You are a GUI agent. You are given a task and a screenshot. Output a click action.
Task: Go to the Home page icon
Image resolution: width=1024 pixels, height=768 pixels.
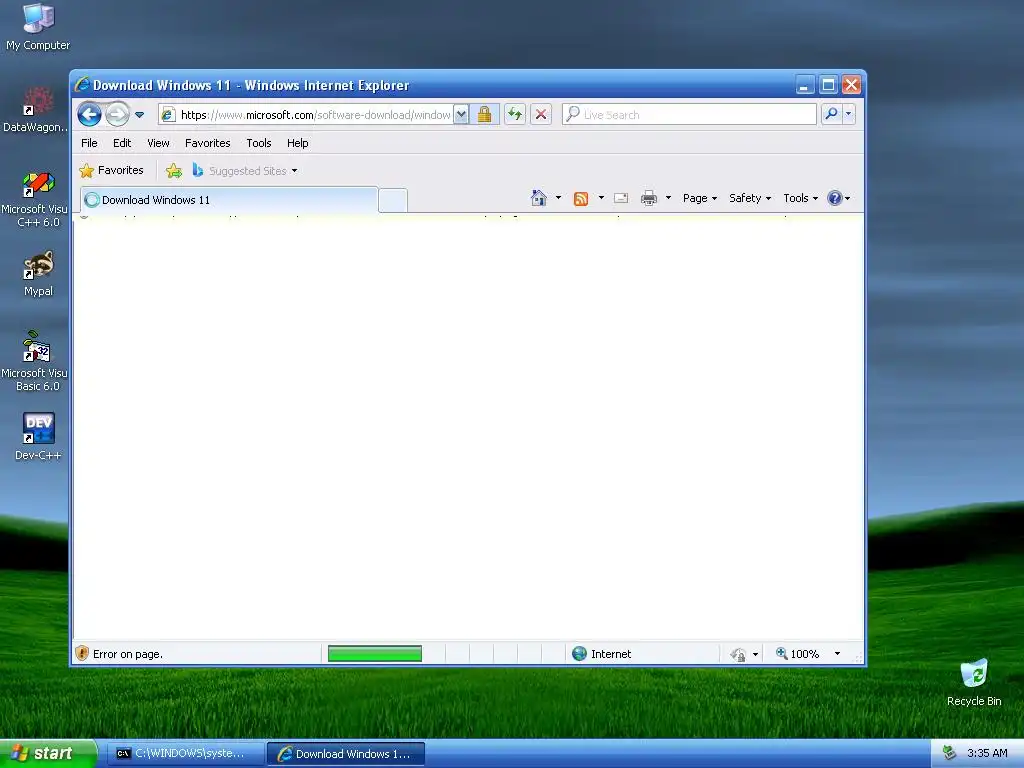point(539,198)
